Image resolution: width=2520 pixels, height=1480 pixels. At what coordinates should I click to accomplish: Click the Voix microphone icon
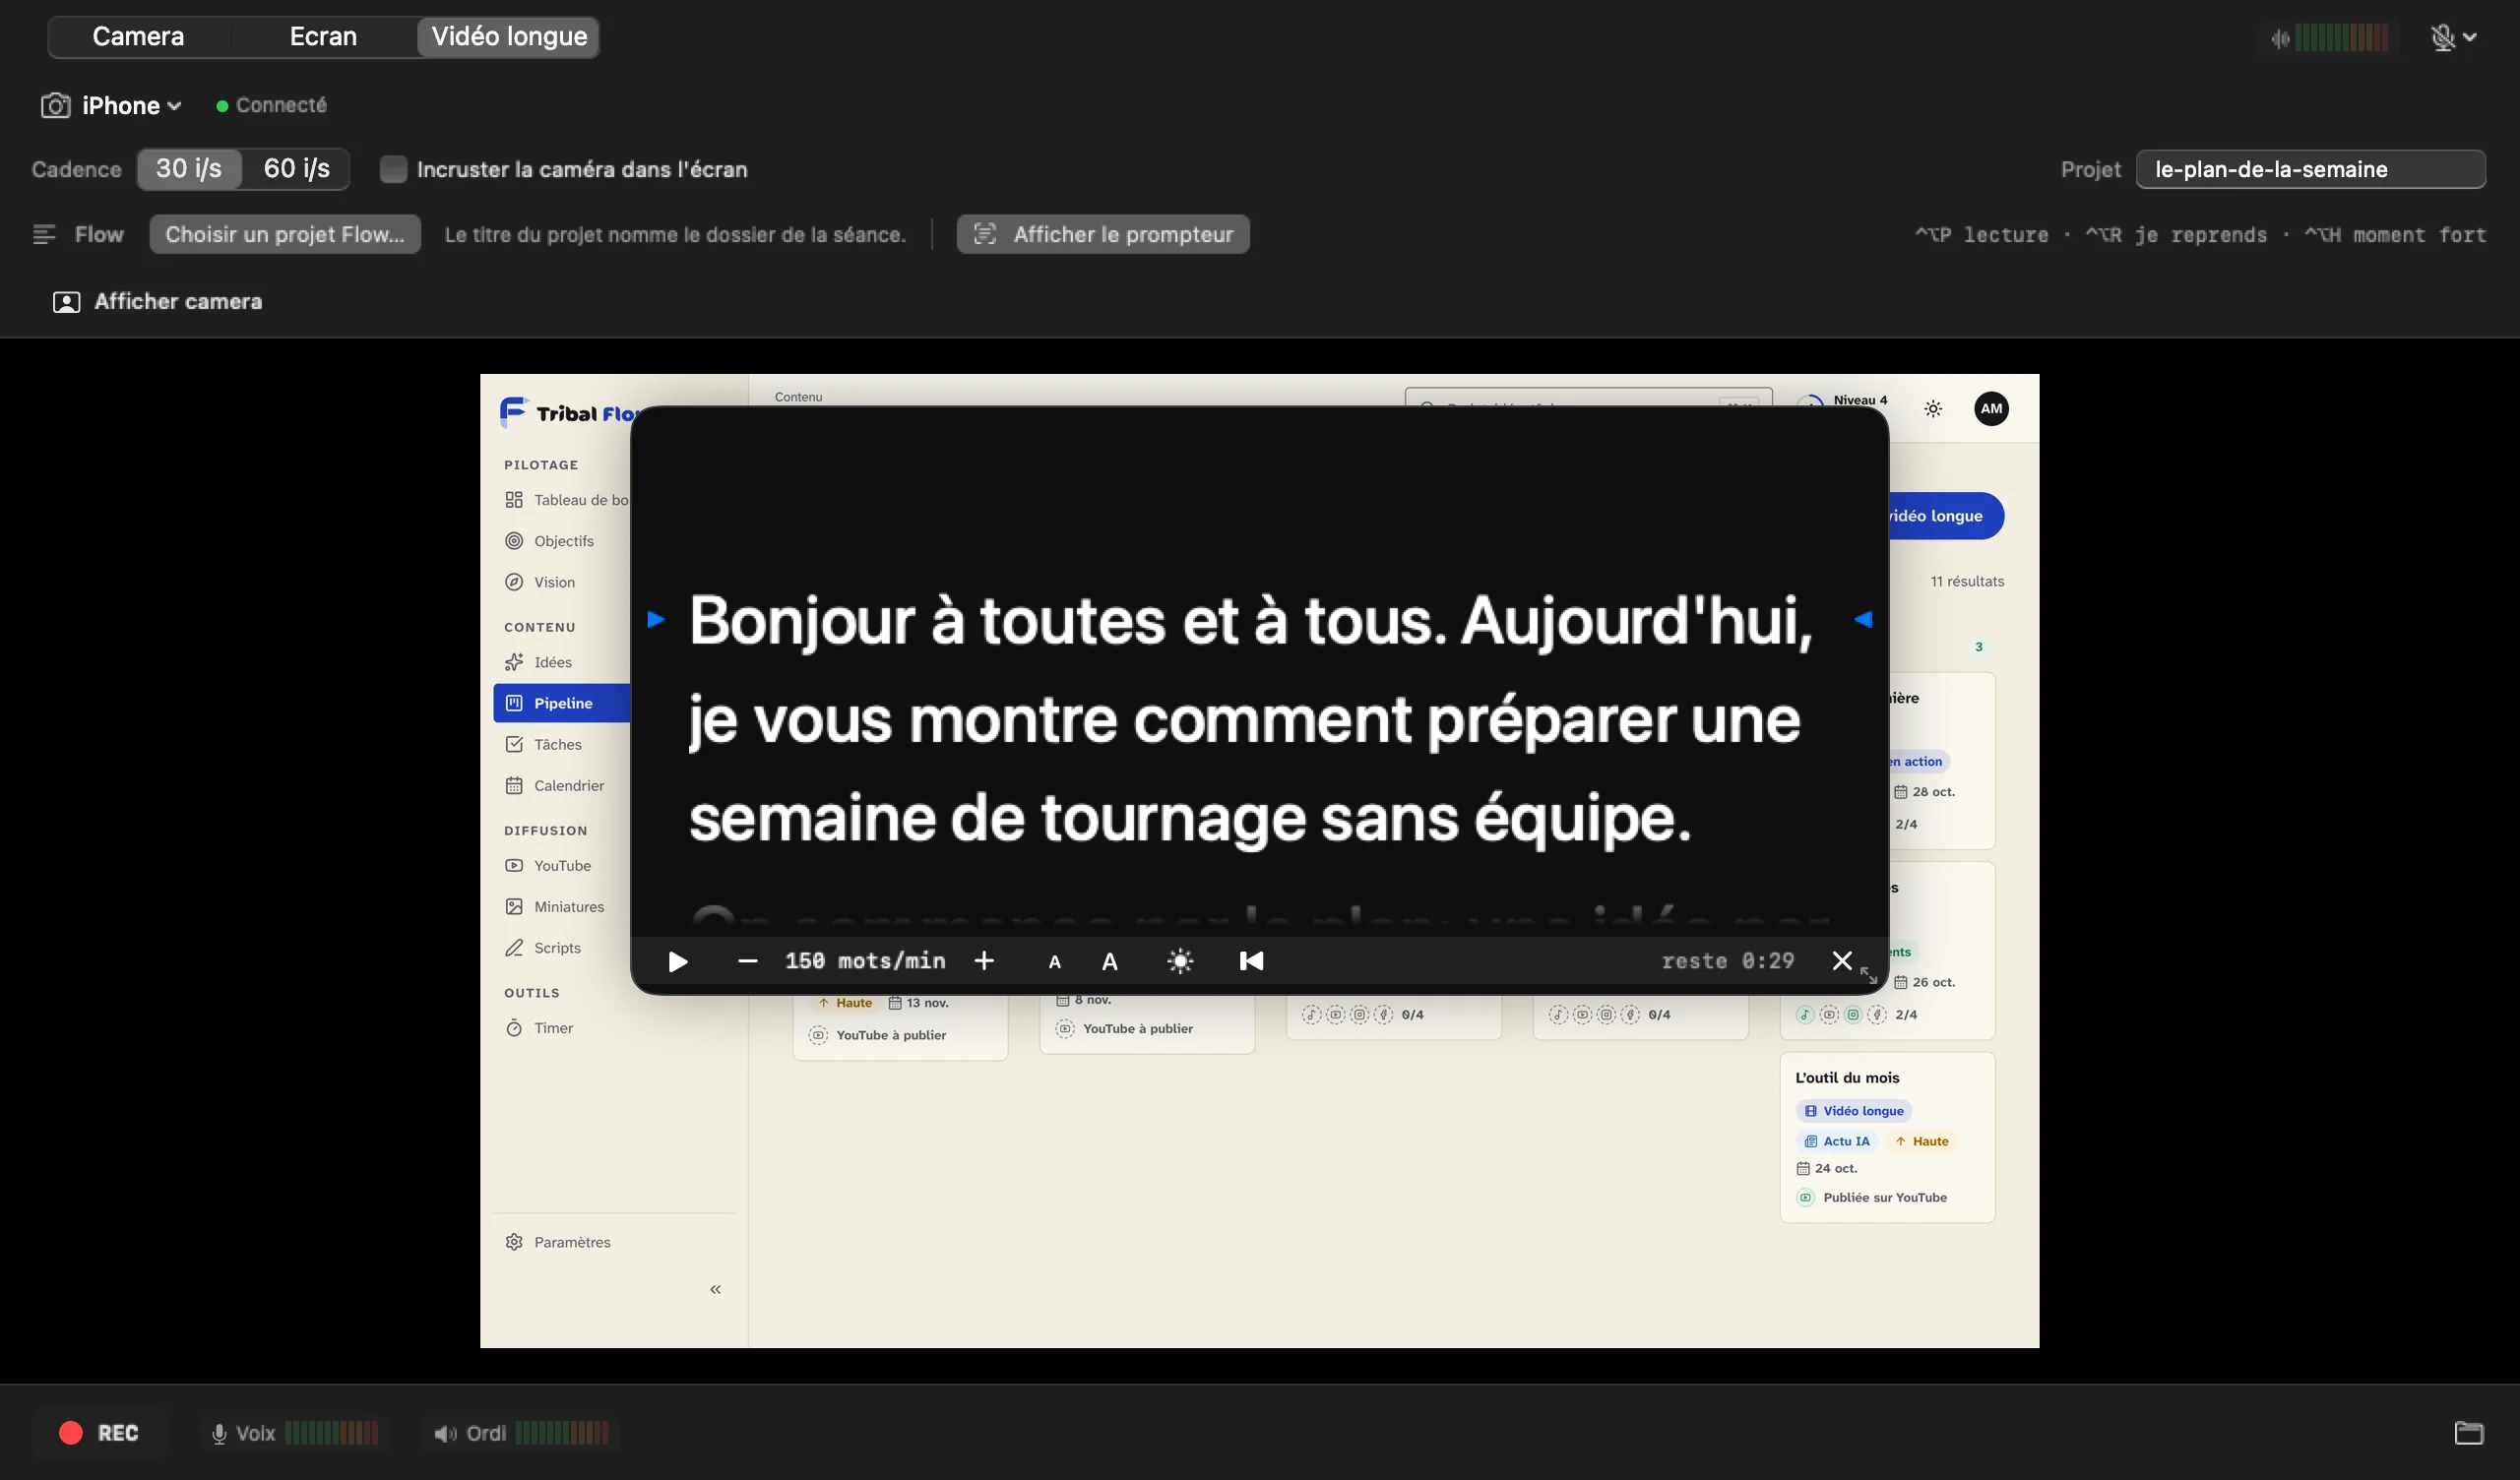coord(219,1433)
